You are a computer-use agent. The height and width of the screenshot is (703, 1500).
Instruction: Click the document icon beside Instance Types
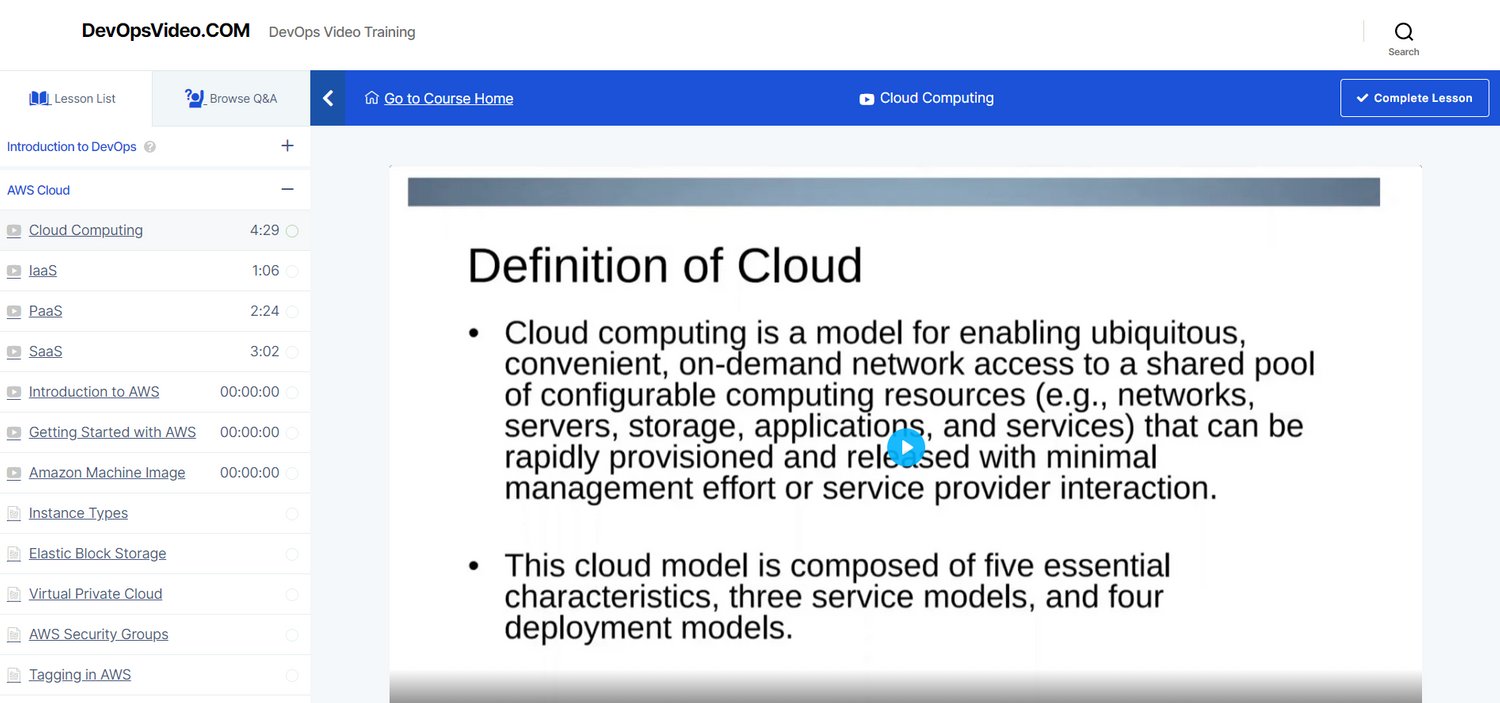pos(14,514)
